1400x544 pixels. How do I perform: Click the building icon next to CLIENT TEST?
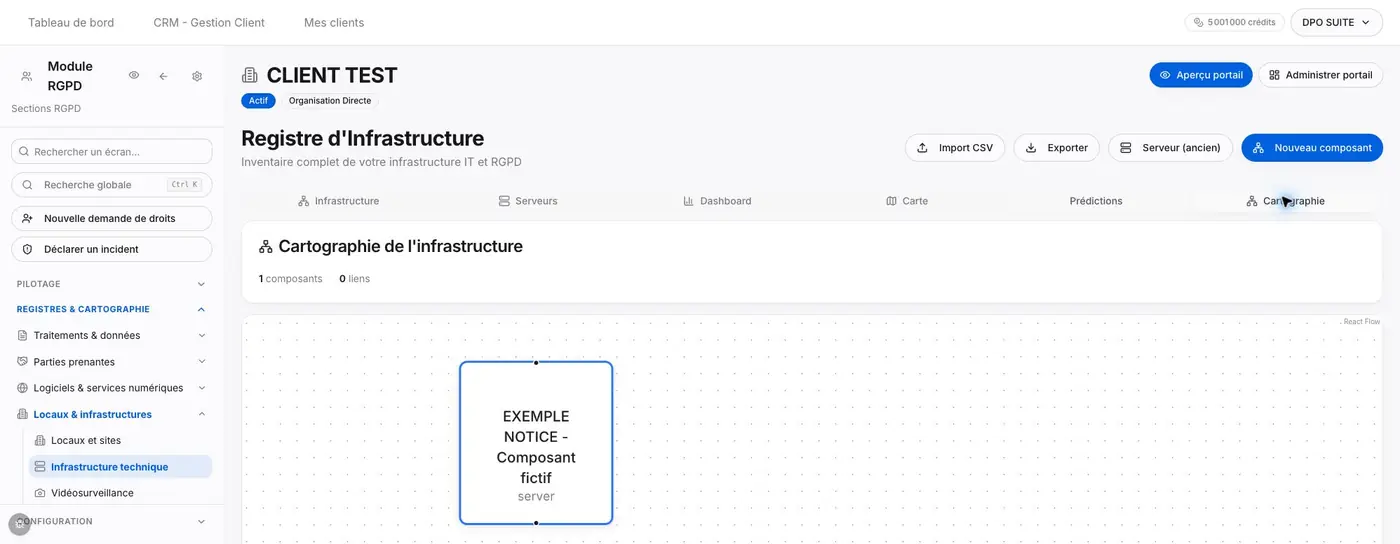[250, 75]
